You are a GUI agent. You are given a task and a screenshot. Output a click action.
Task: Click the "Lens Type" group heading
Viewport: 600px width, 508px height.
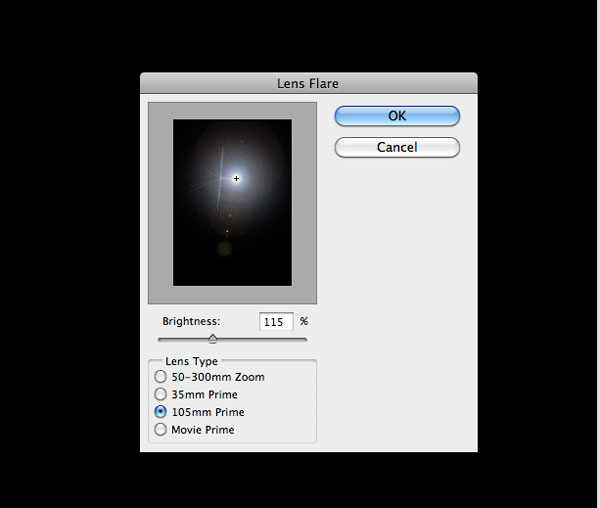(x=190, y=361)
